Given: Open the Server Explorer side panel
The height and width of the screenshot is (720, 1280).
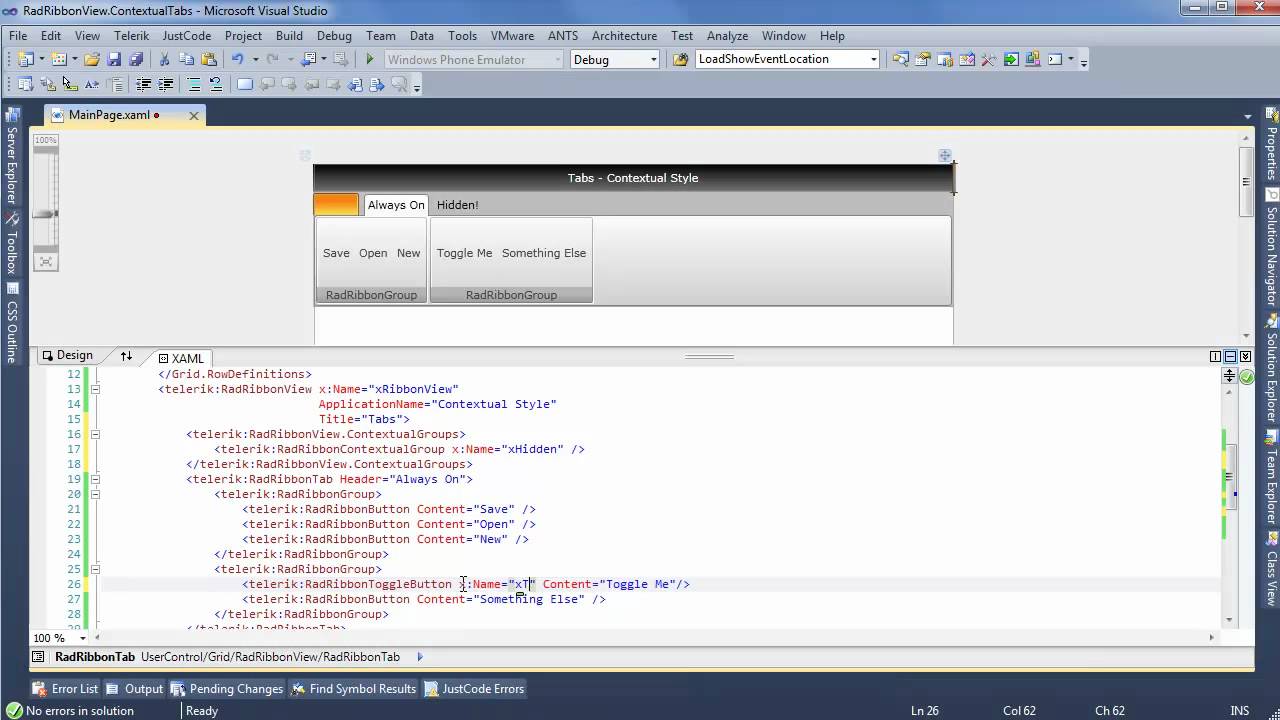Looking at the screenshot, I should (x=11, y=158).
